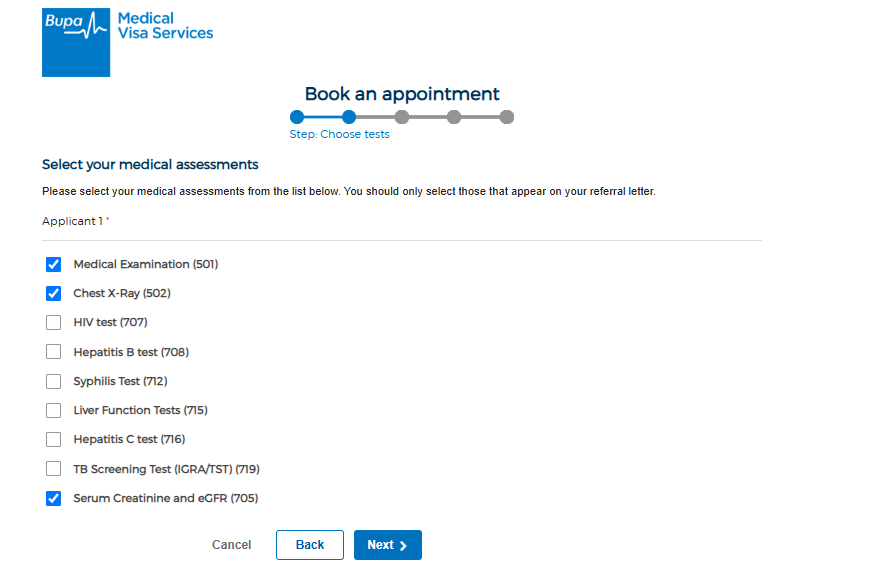Select the fourth grey progress step
The height and width of the screenshot is (584, 885).
tap(454, 117)
